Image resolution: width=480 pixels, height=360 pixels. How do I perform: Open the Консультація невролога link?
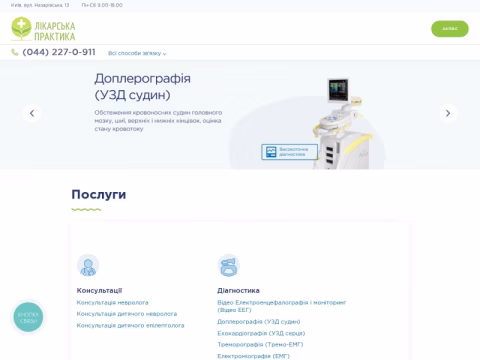point(112,303)
